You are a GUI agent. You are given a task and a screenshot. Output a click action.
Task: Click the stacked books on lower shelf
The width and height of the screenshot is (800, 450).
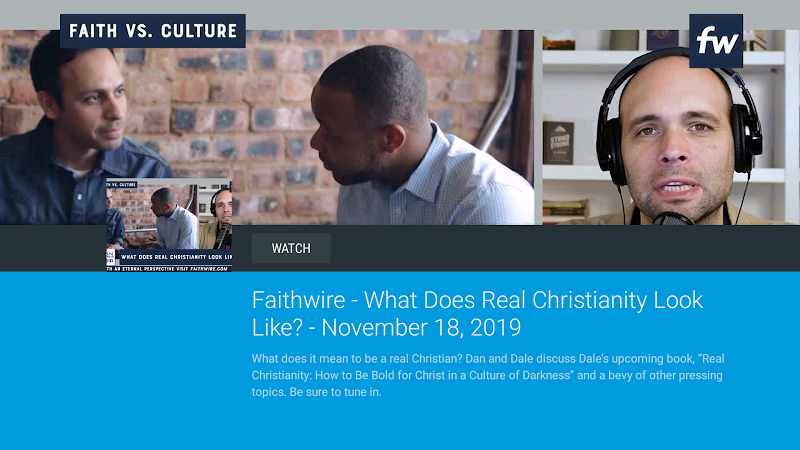pos(565,209)
